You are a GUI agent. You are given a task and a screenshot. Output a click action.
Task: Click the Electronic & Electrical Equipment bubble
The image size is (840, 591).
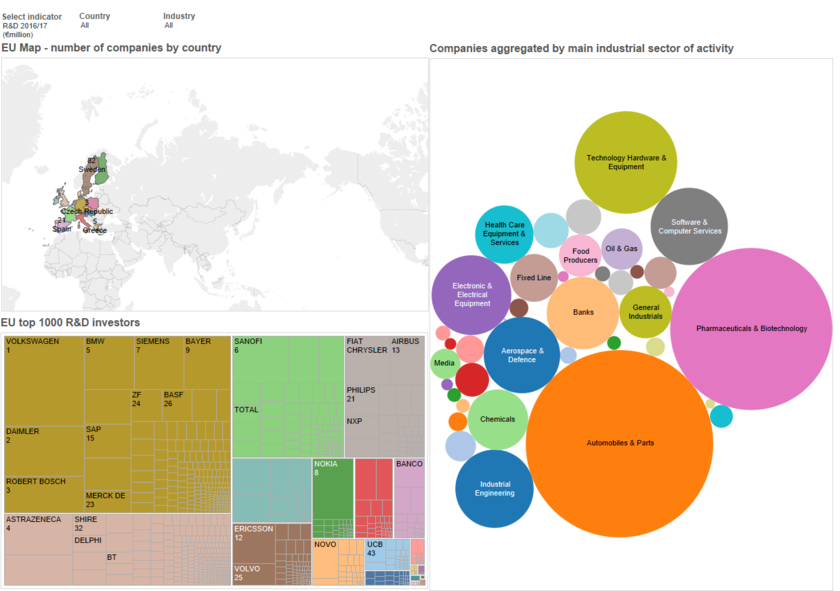click(472, 295)
